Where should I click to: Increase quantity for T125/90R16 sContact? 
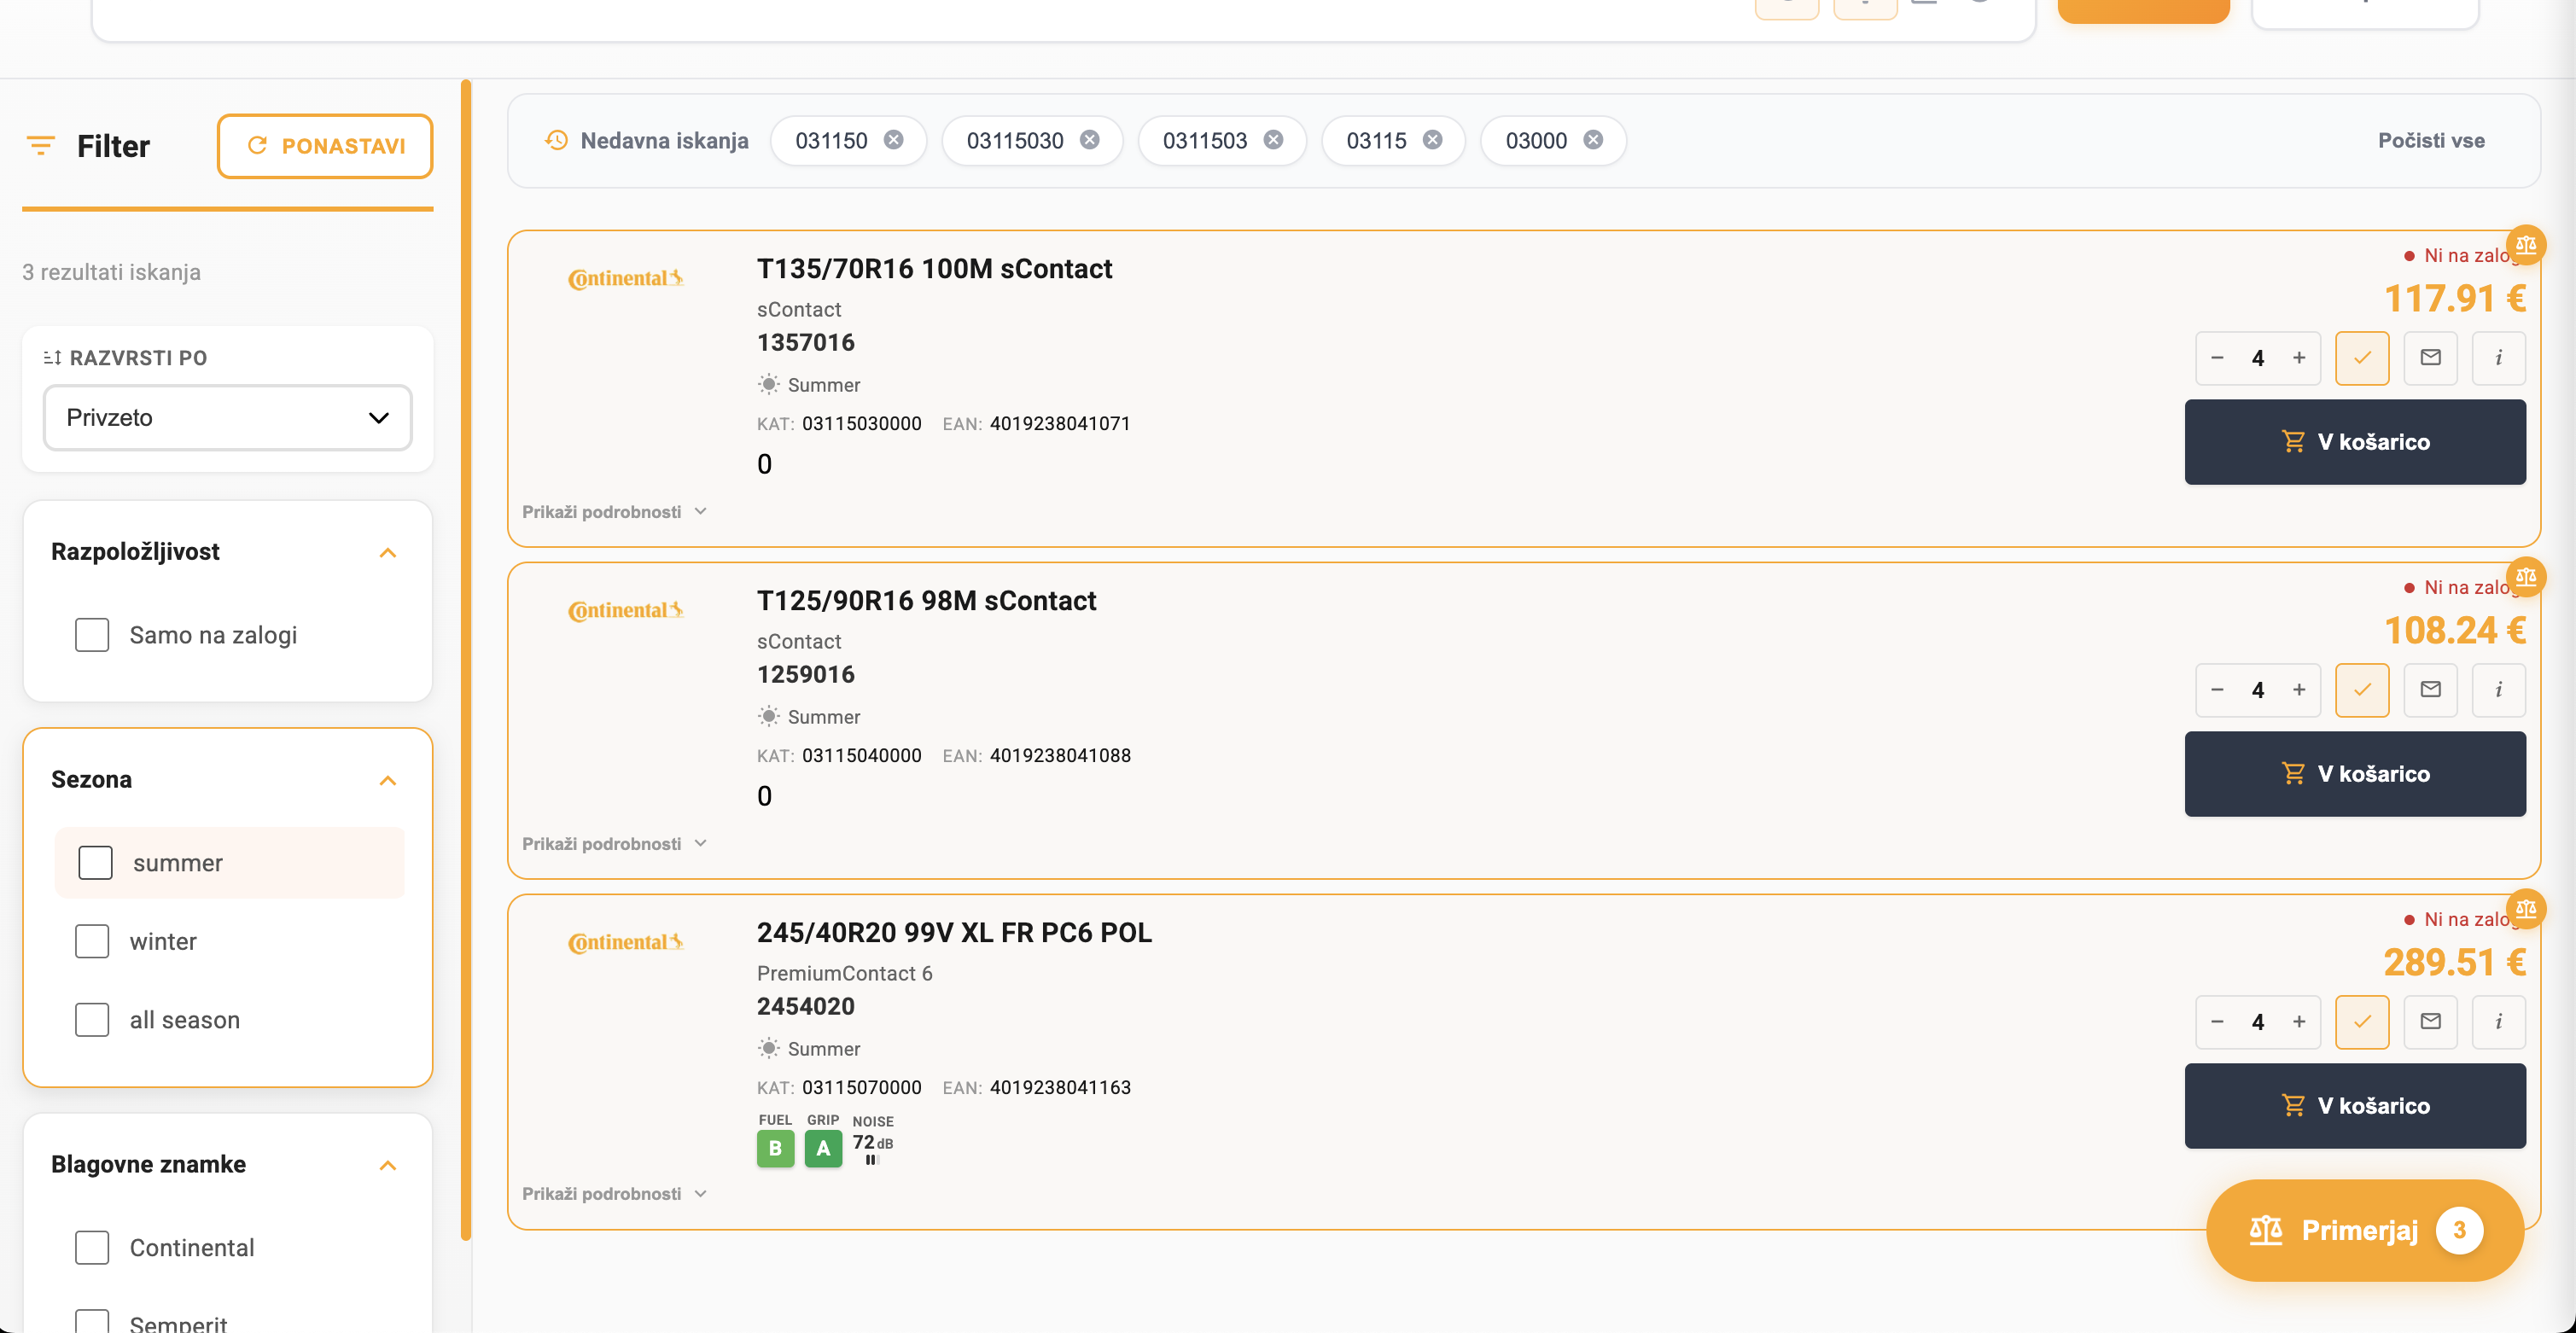click(2299, 690)
